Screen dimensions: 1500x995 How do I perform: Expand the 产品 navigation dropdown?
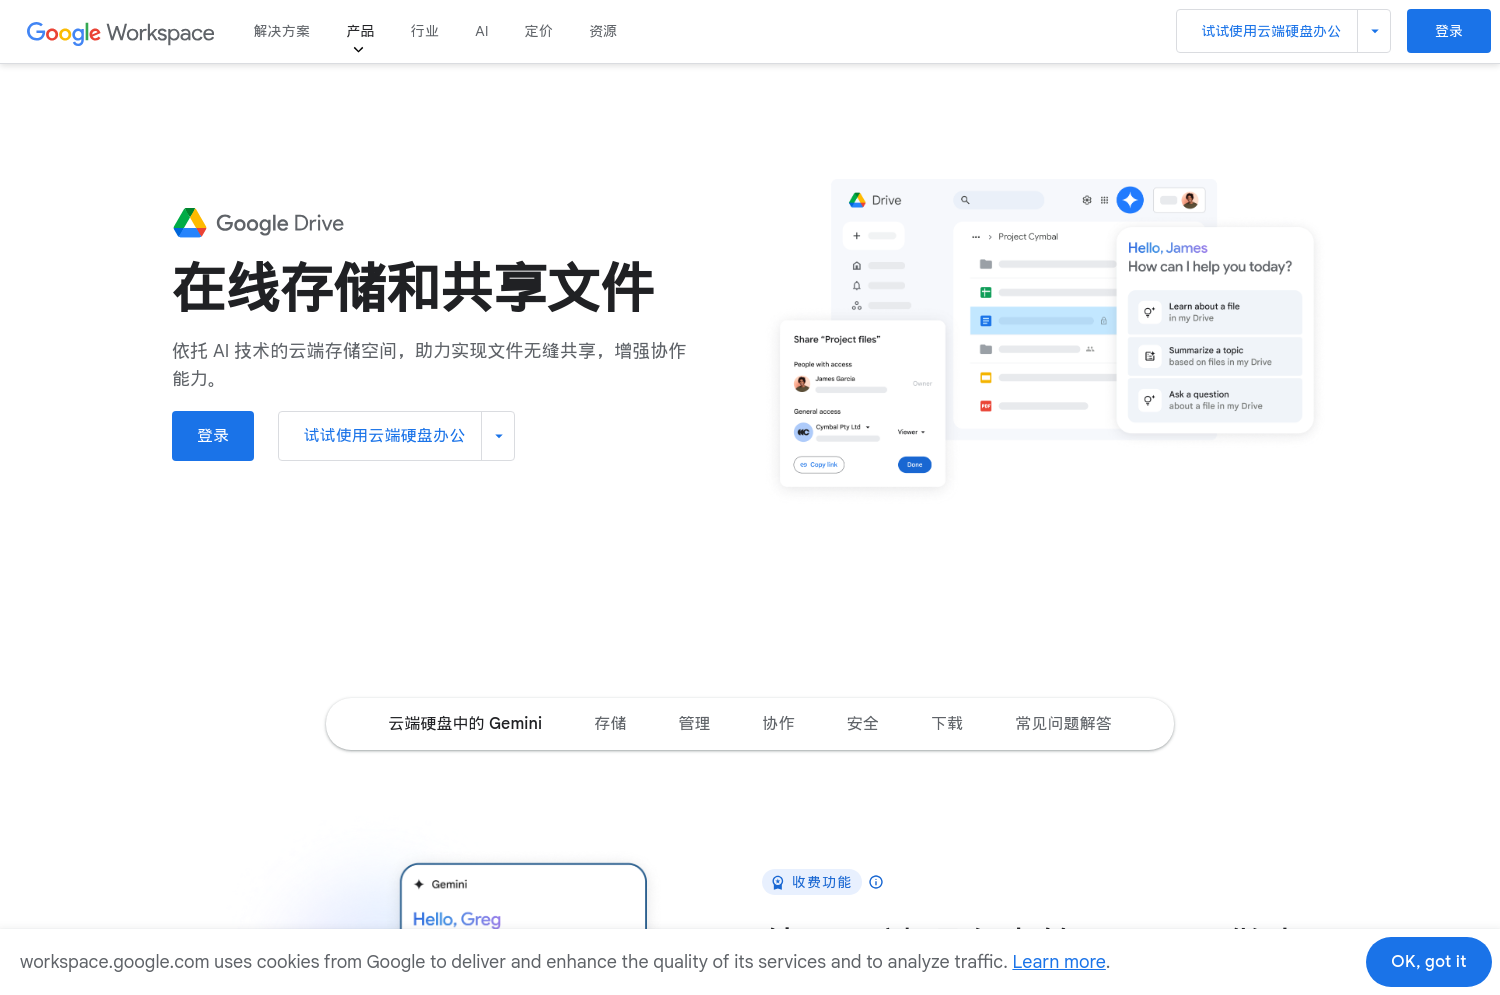click(x=359, y=31)
